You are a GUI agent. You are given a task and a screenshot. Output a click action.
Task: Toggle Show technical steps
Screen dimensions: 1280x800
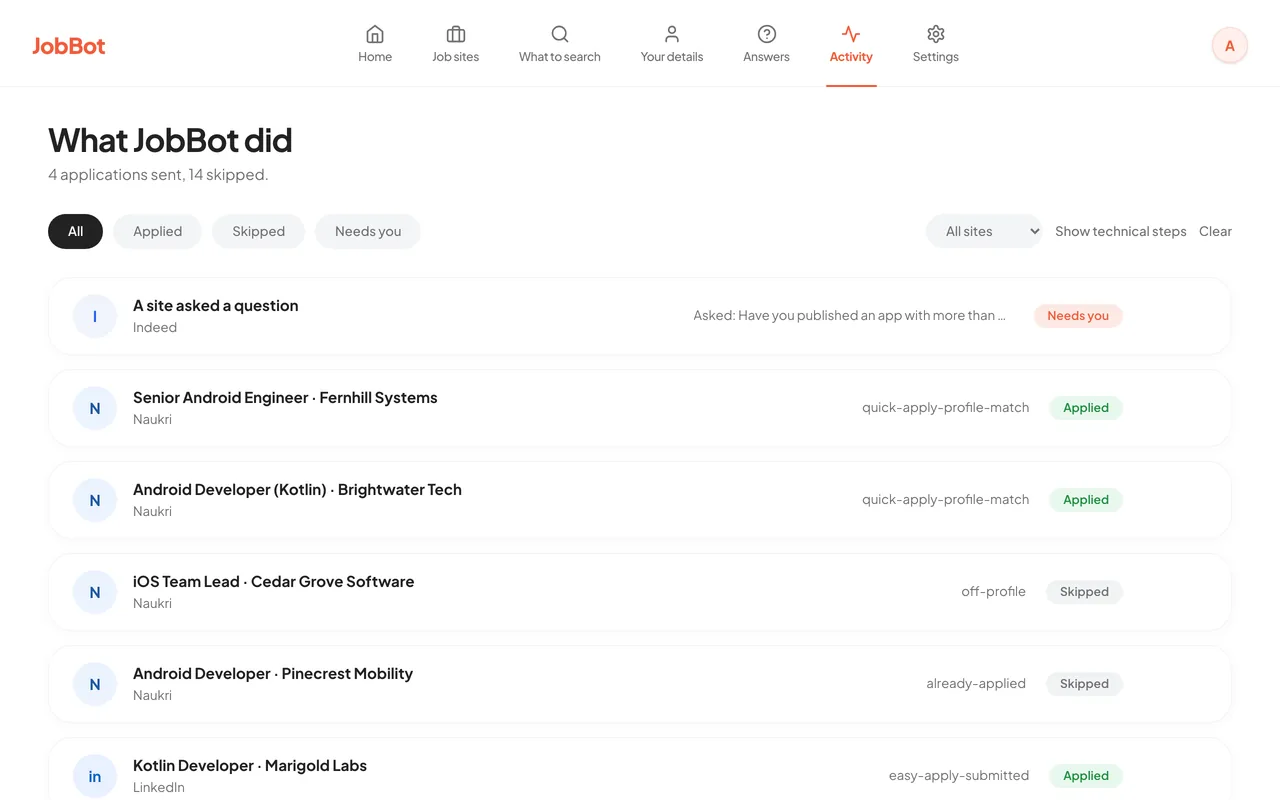[x=1121, y=231]
